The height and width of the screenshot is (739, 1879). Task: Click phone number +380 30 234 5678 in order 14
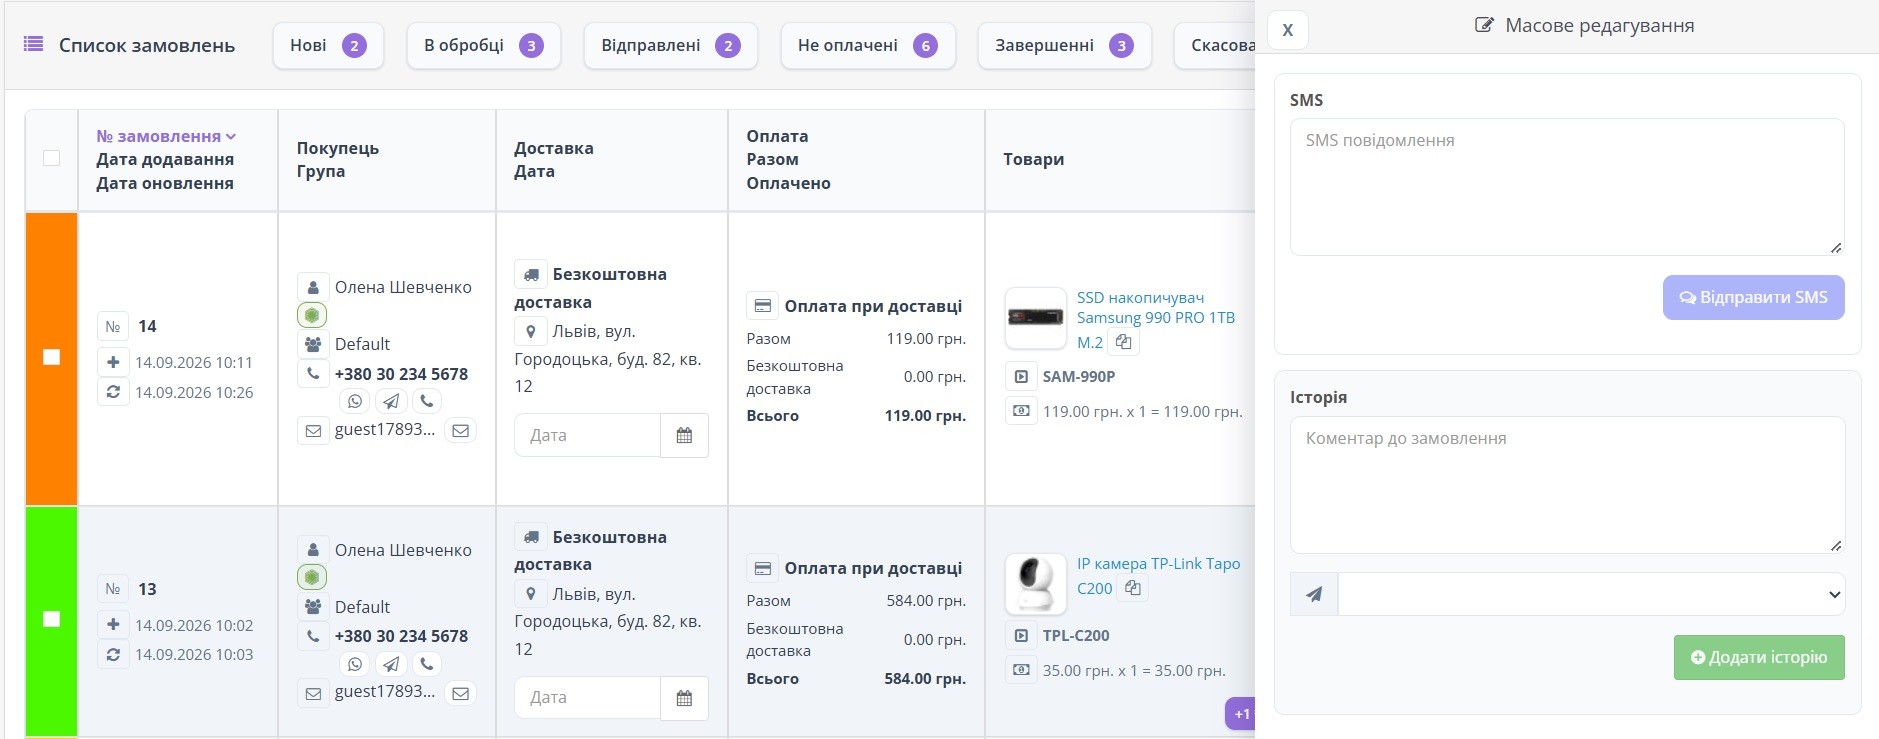pyautogui.click(x=401, y=374)
